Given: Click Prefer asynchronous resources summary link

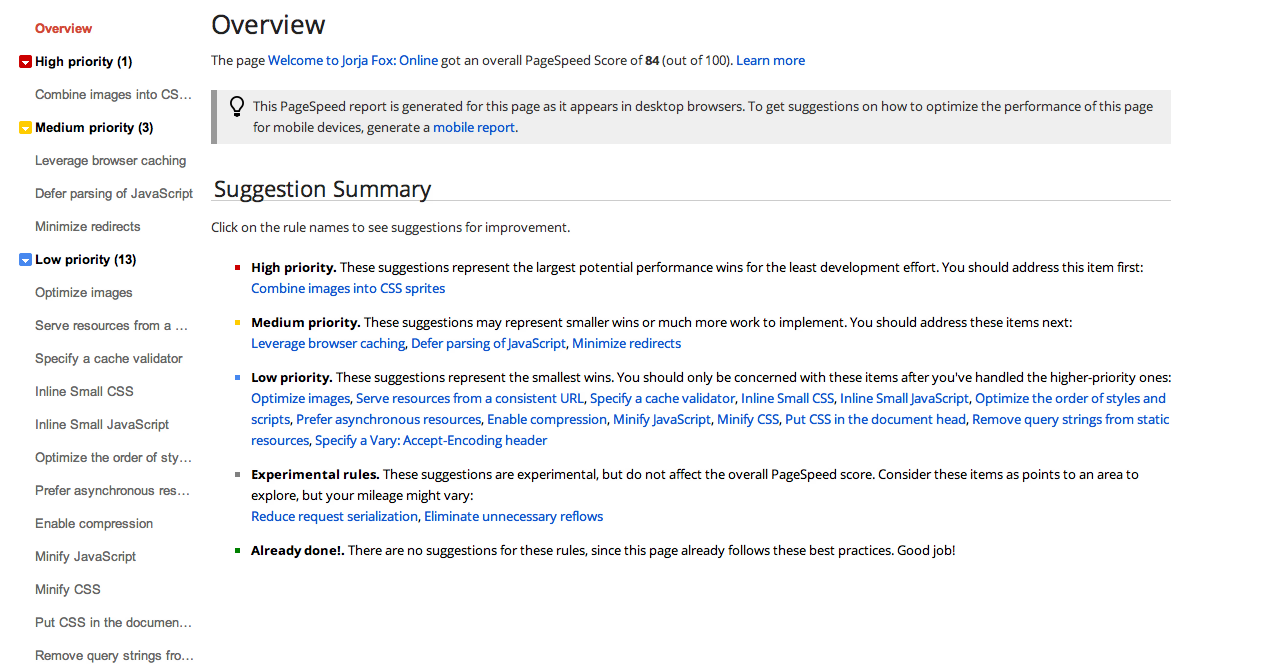Looking at the screenshot, I should (x=388, y=419).
